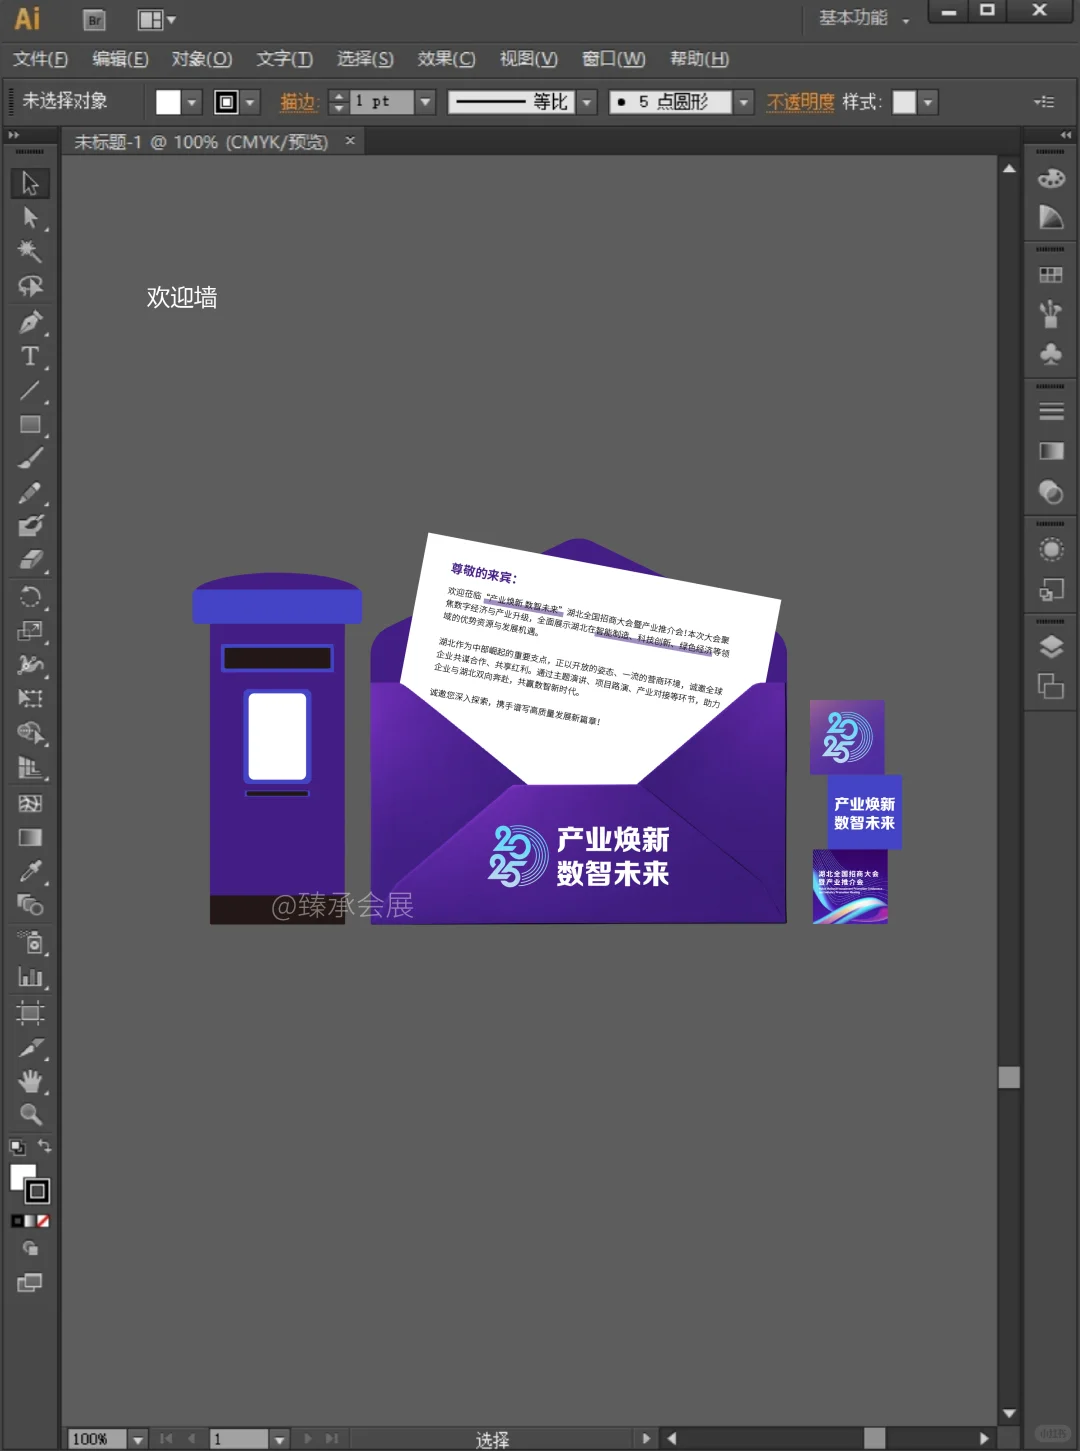Screen dimensions: 1080x1451
Task: Open the Color panel palette icon
Action: [x=1051, y=178]
